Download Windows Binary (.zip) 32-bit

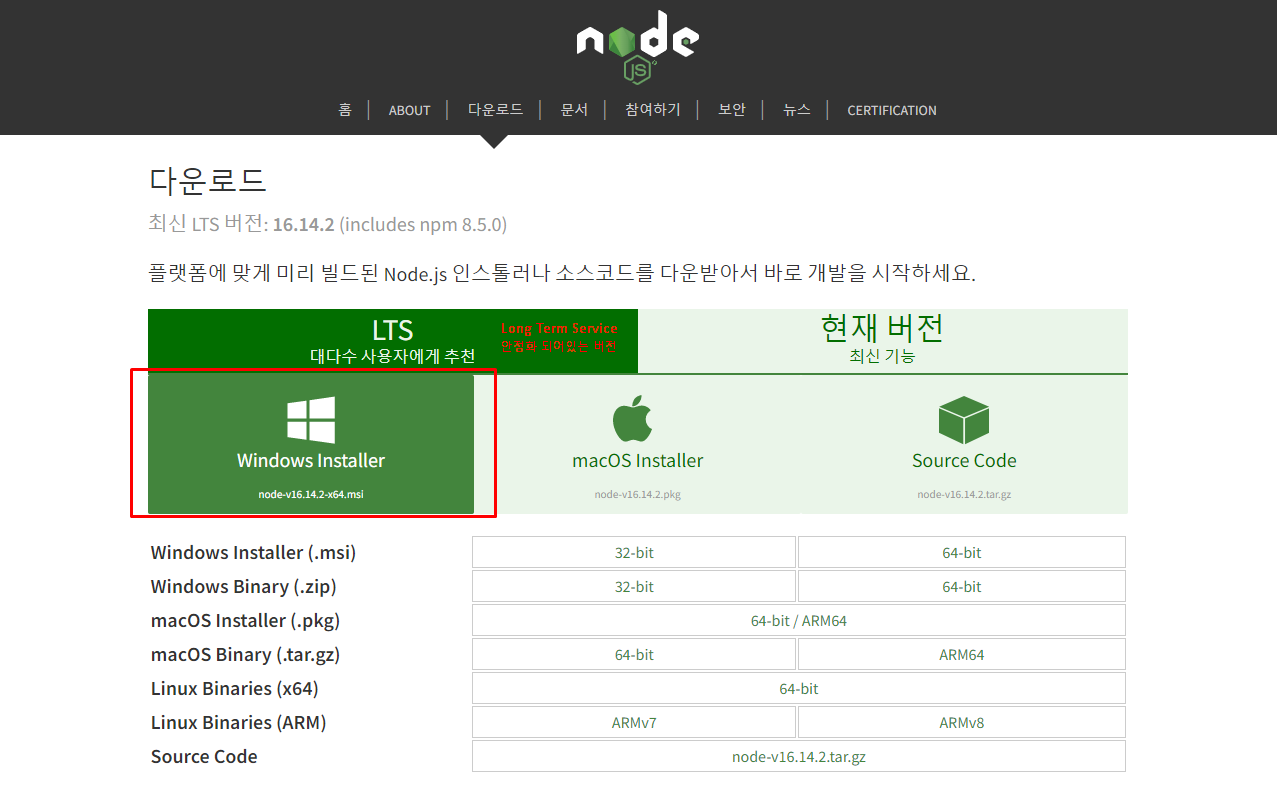point(634,586)
